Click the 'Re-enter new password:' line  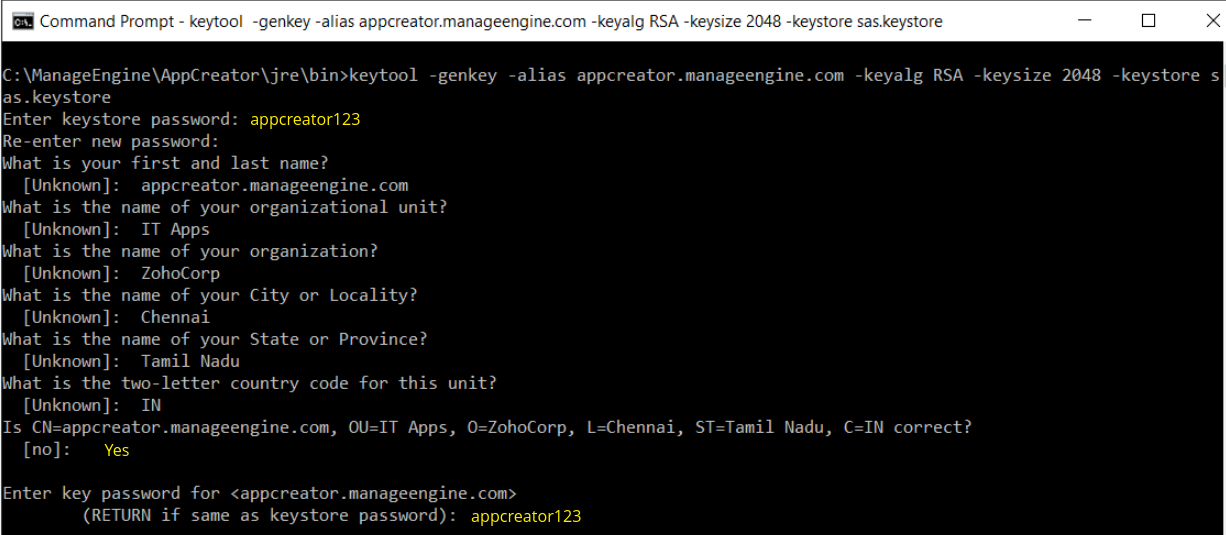click(110, 141)
